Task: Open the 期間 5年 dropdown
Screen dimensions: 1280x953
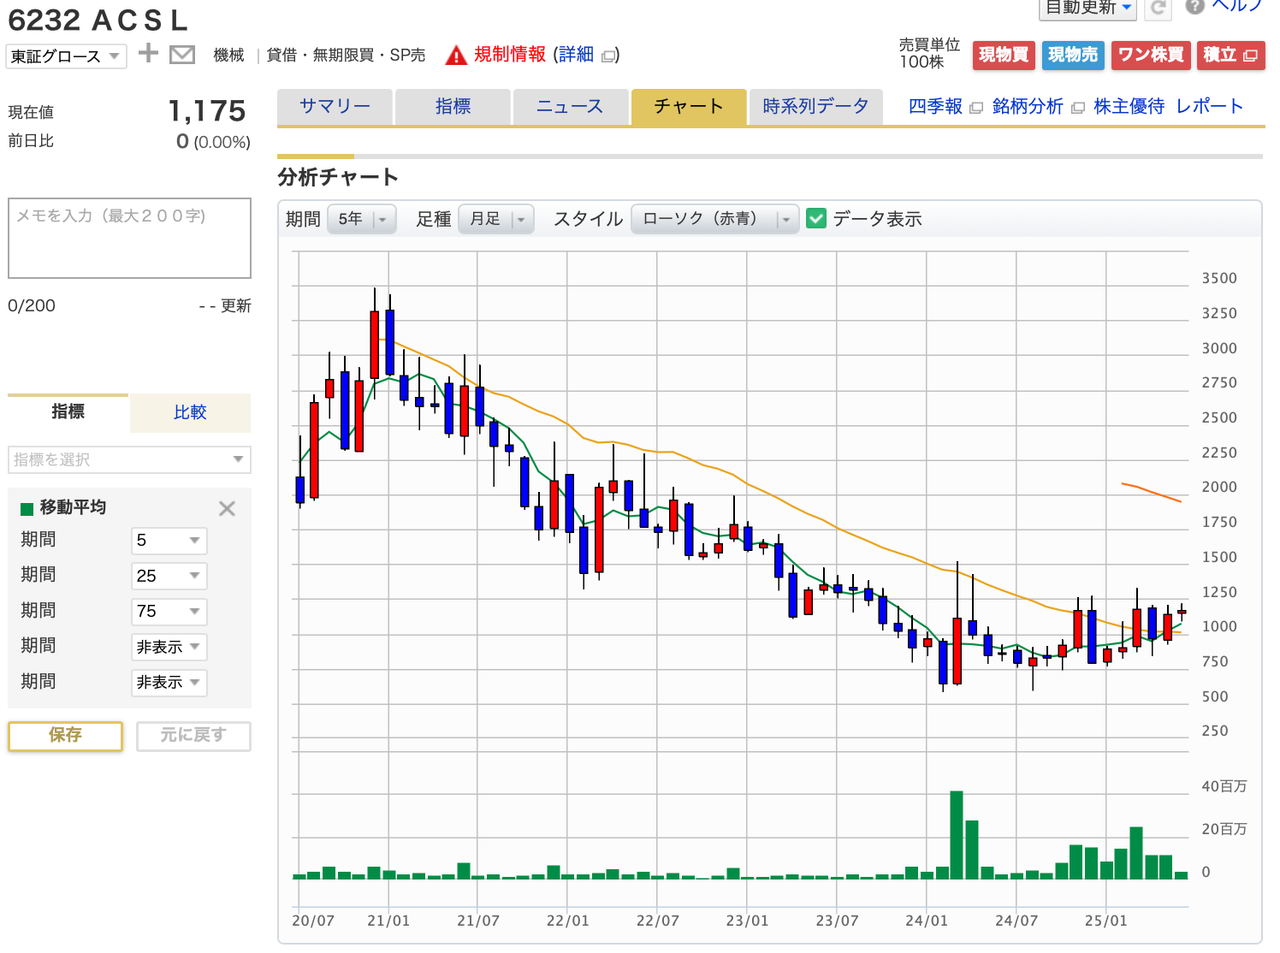Action: (362, 219)
